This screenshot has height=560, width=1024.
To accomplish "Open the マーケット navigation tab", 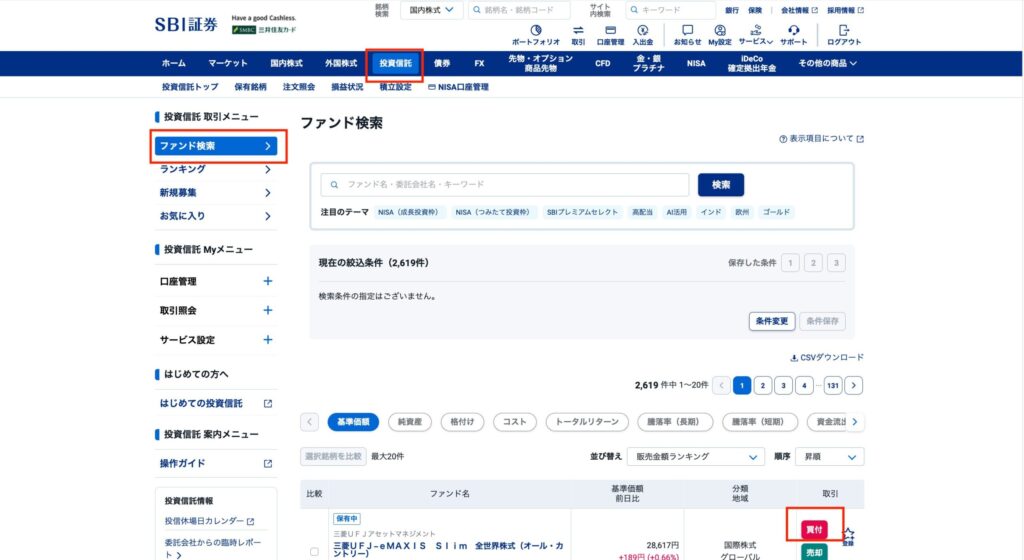I will click(227, 63).
